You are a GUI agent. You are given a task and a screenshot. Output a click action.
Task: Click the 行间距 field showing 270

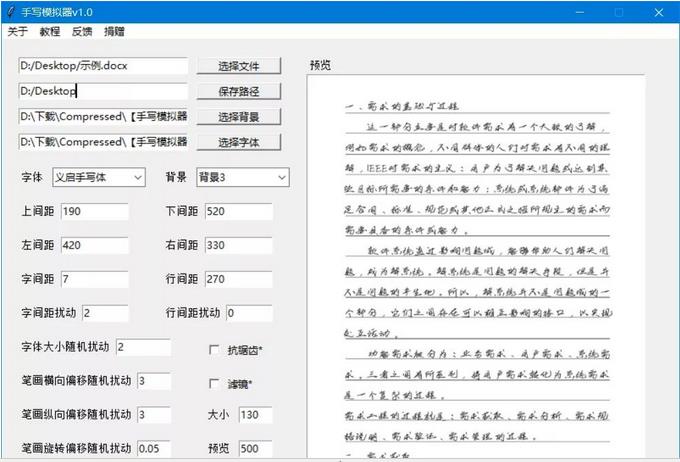click(x=237, y=278)
